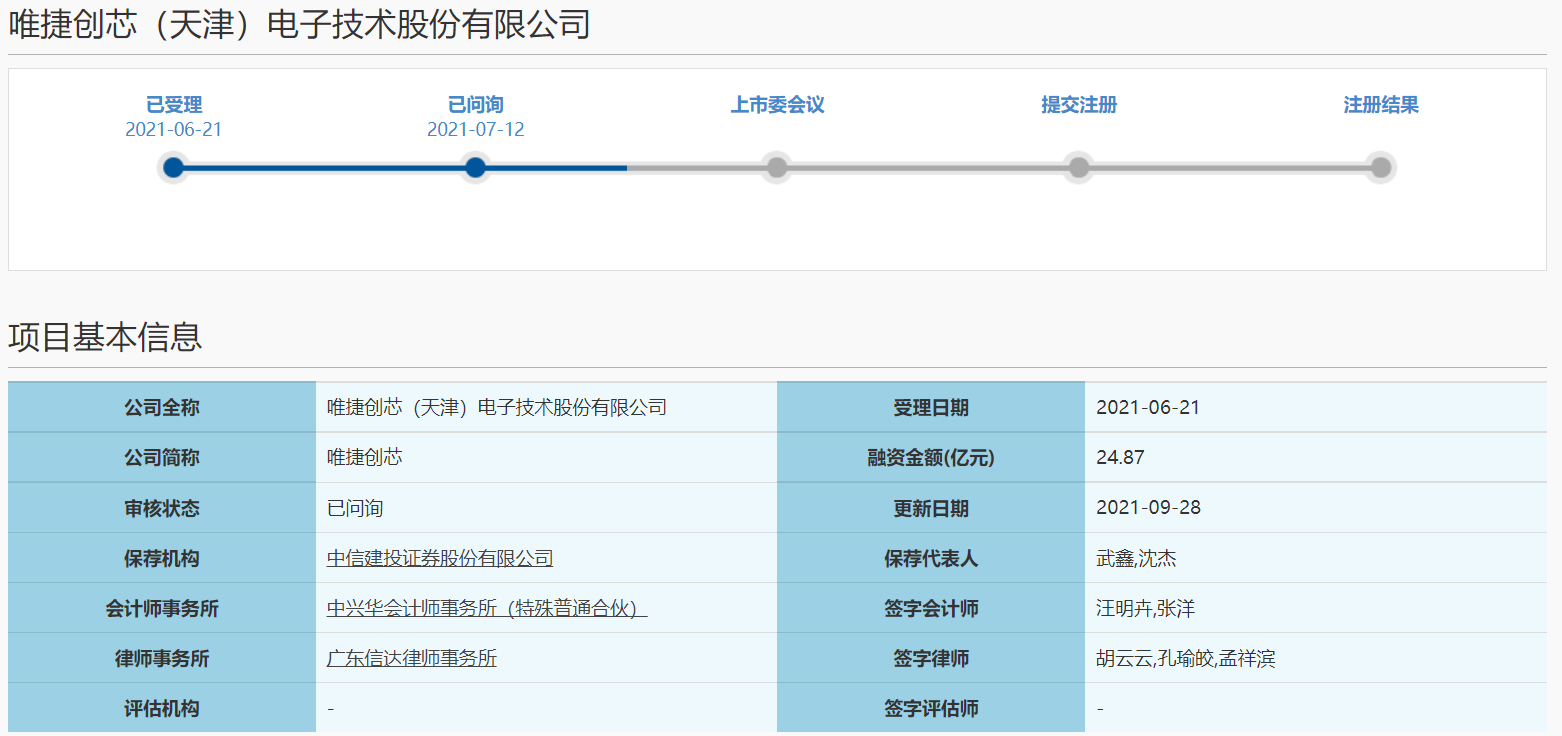Image resolution: width=1562 pixels, height=736 pixels.
Task: Click the company full name value cell
Action: pos(546,407)
